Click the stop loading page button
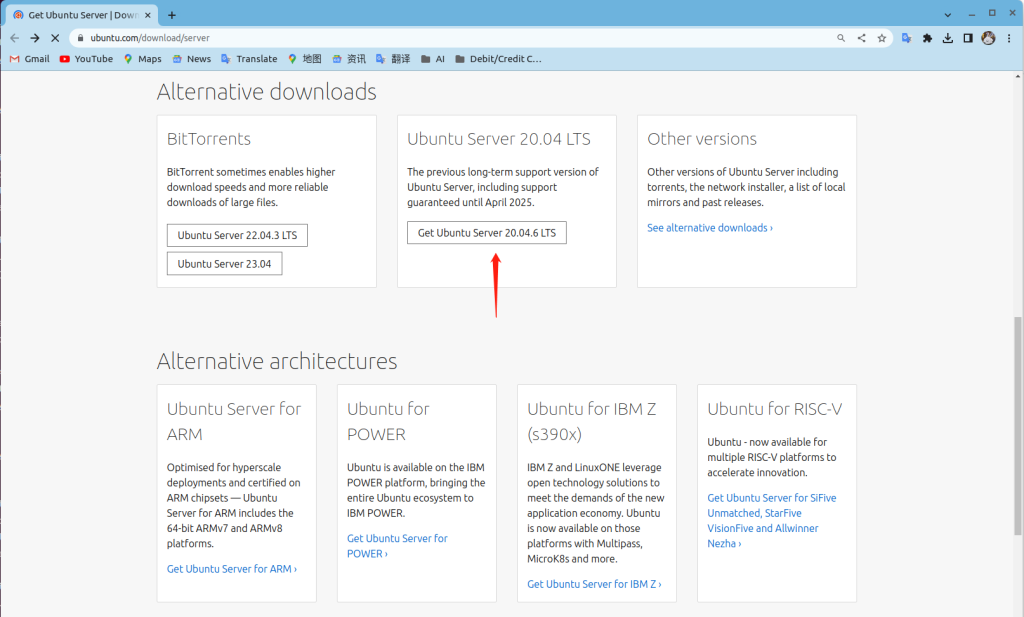This screenshot has width=1024, height=617. [54, 38]
